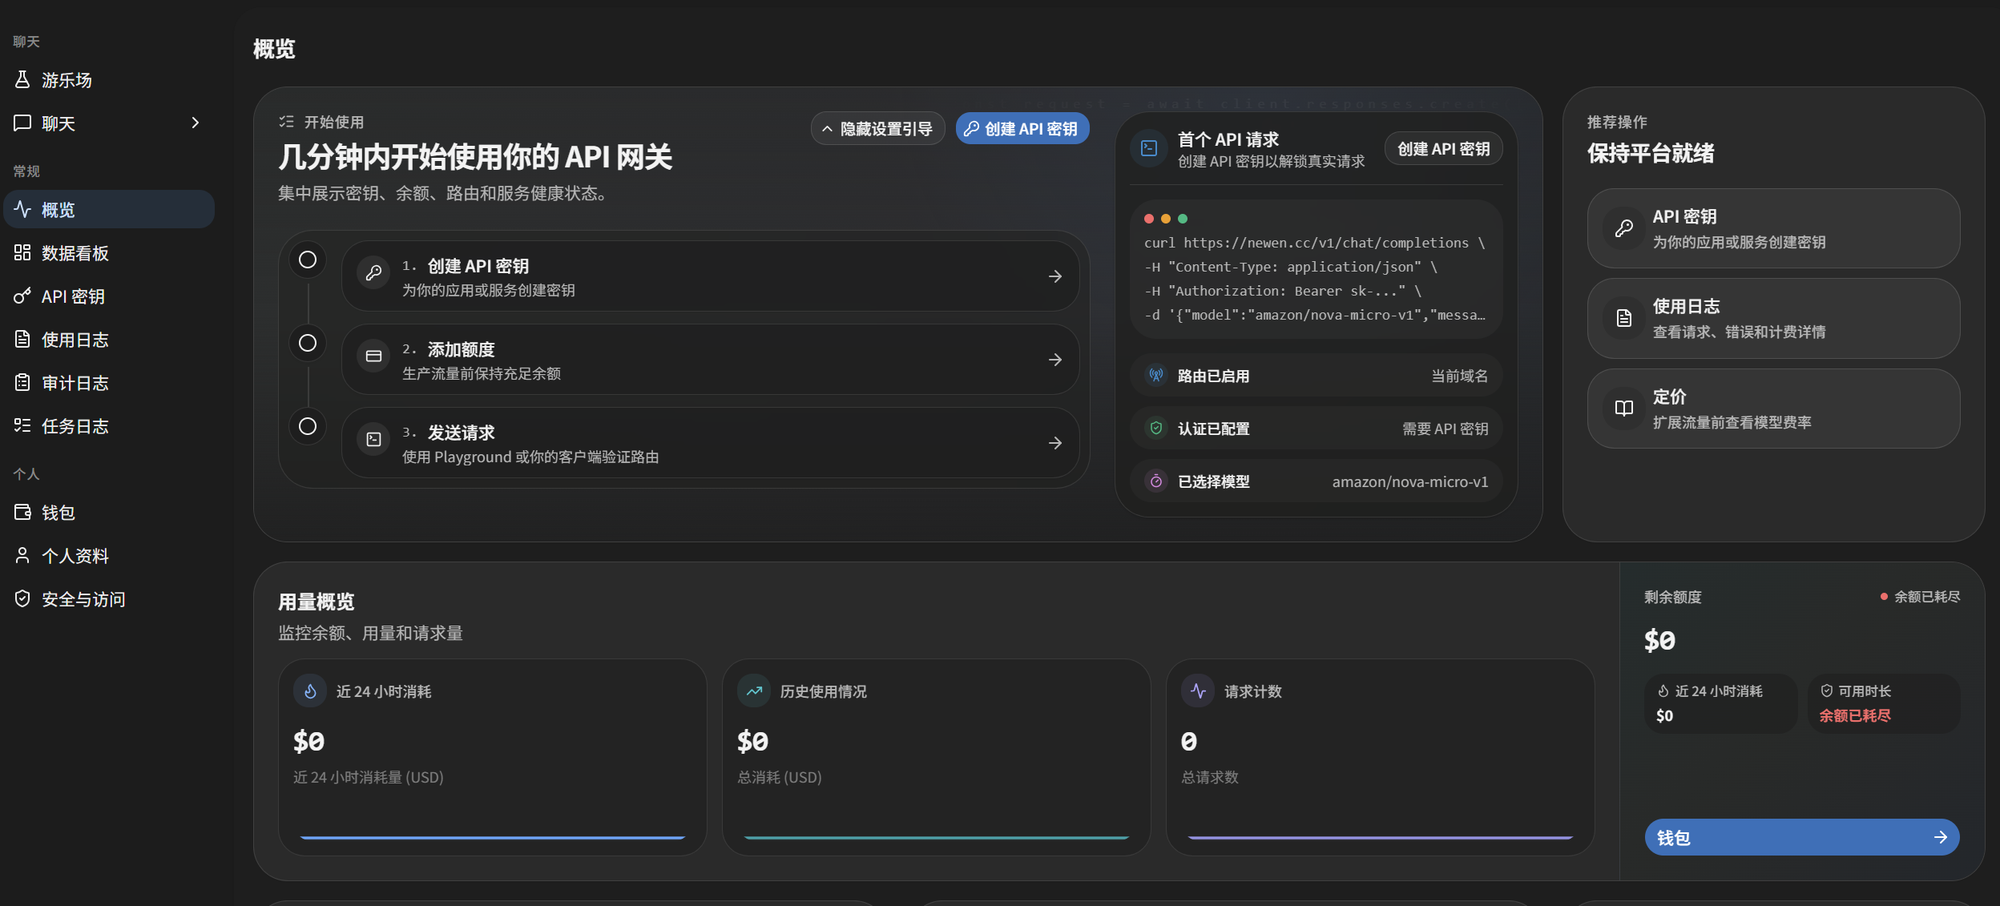Viewport: 2000px width, 906px height.
Task: Open 数据看板 in the sidebar
Action: point(109,253)
